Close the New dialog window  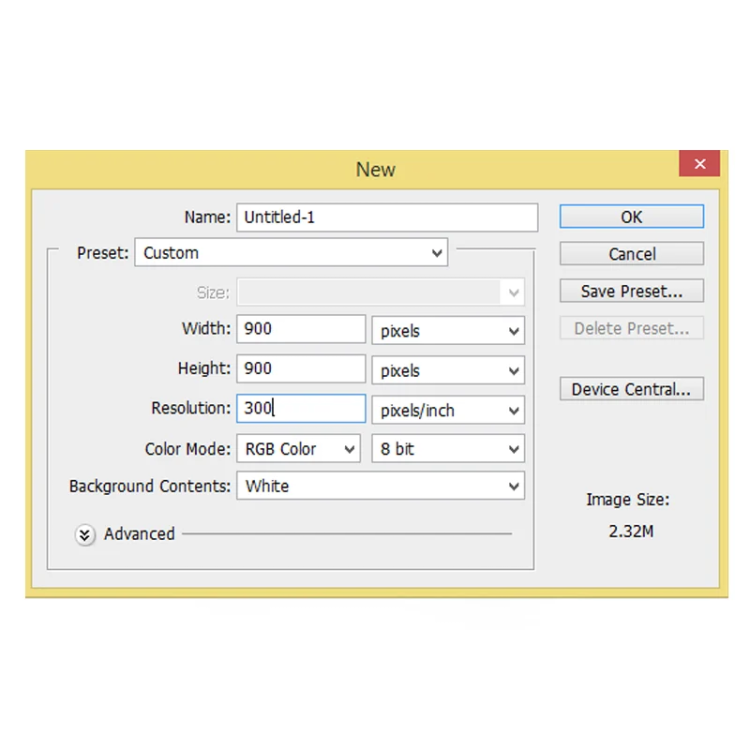[x=699, y=165]
